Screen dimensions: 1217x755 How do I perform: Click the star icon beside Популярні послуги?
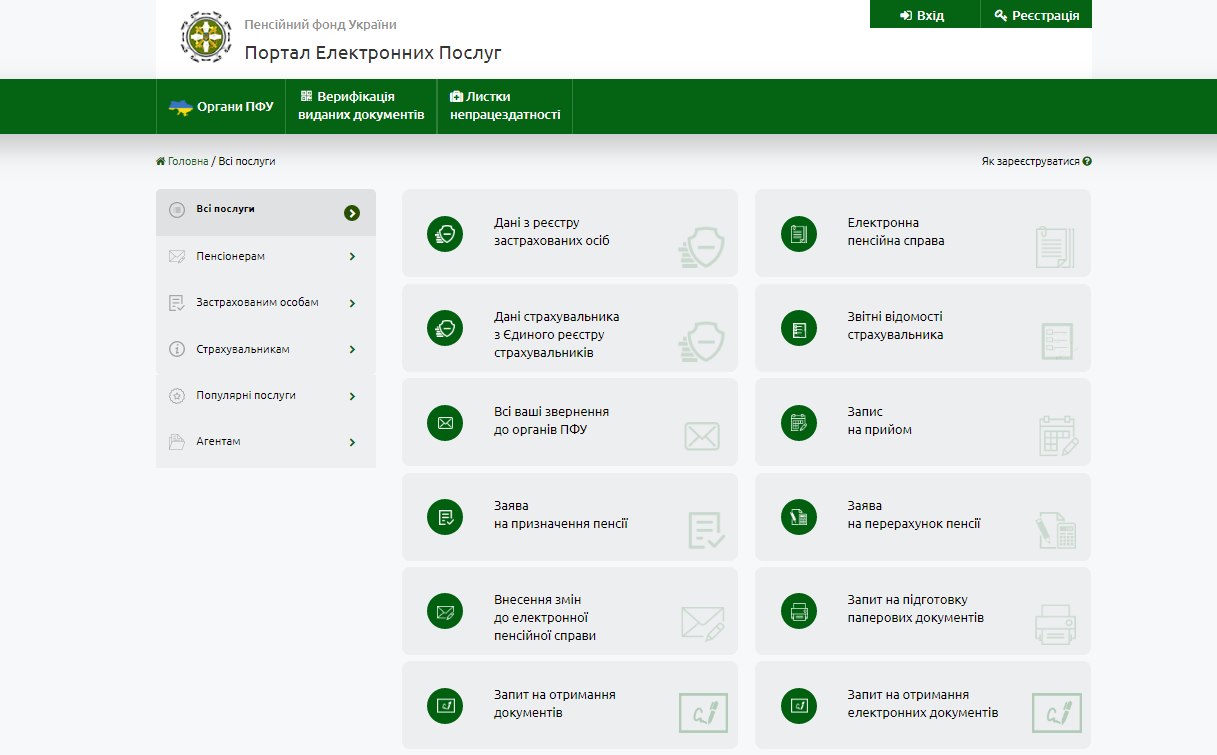click(x=177, y=396)
